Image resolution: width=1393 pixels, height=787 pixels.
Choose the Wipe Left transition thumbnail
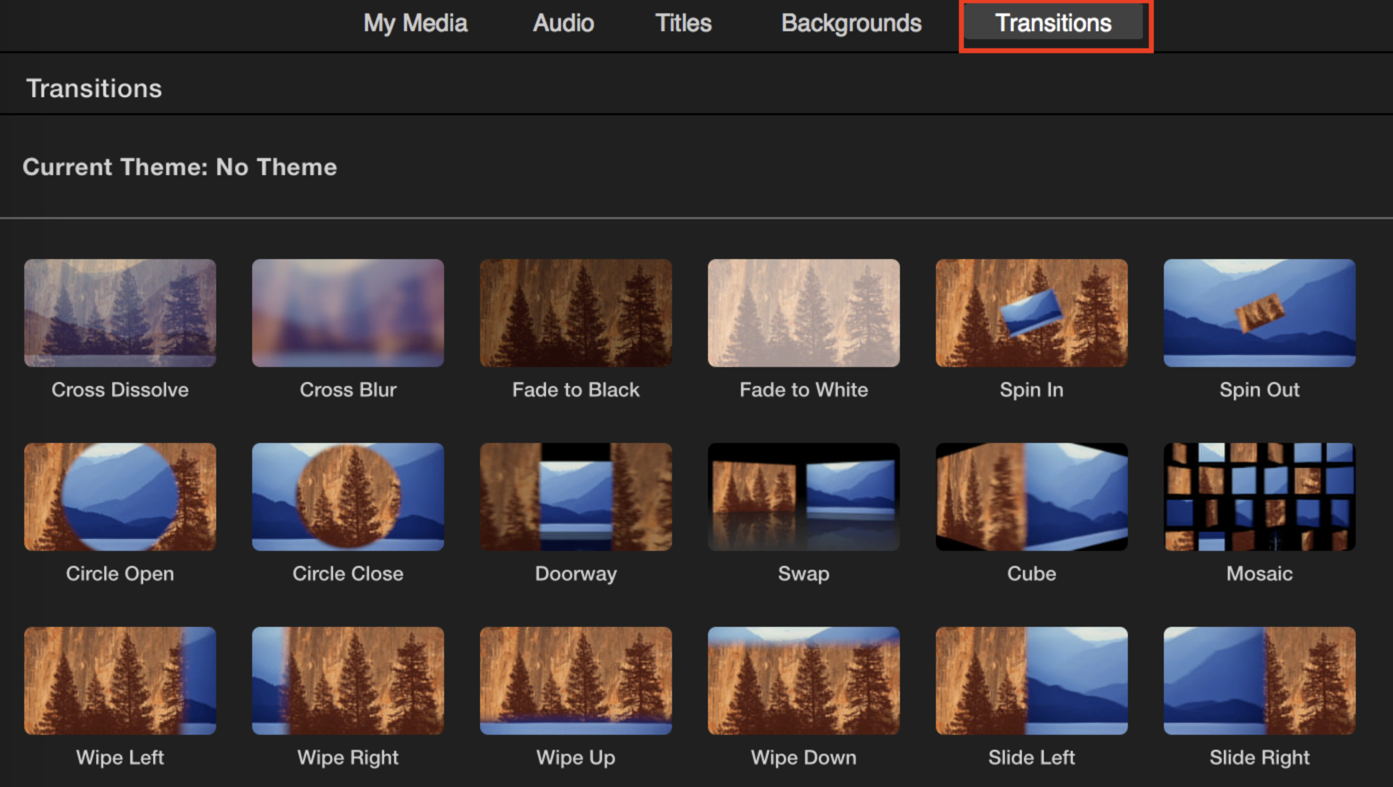[120, 681]
